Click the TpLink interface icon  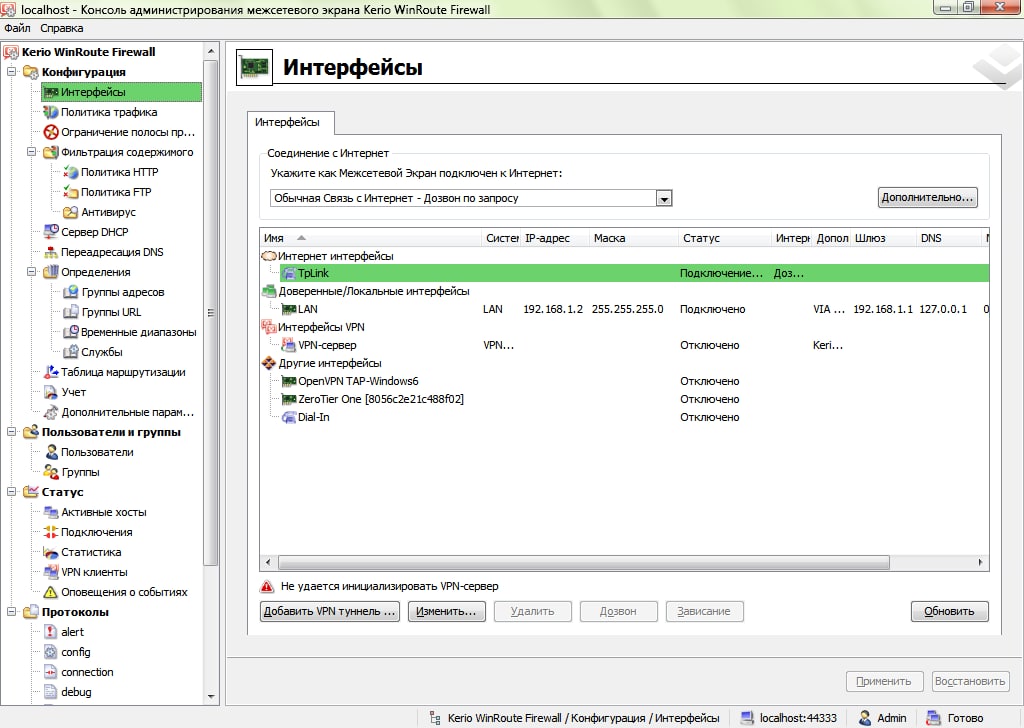coord(289,274)
